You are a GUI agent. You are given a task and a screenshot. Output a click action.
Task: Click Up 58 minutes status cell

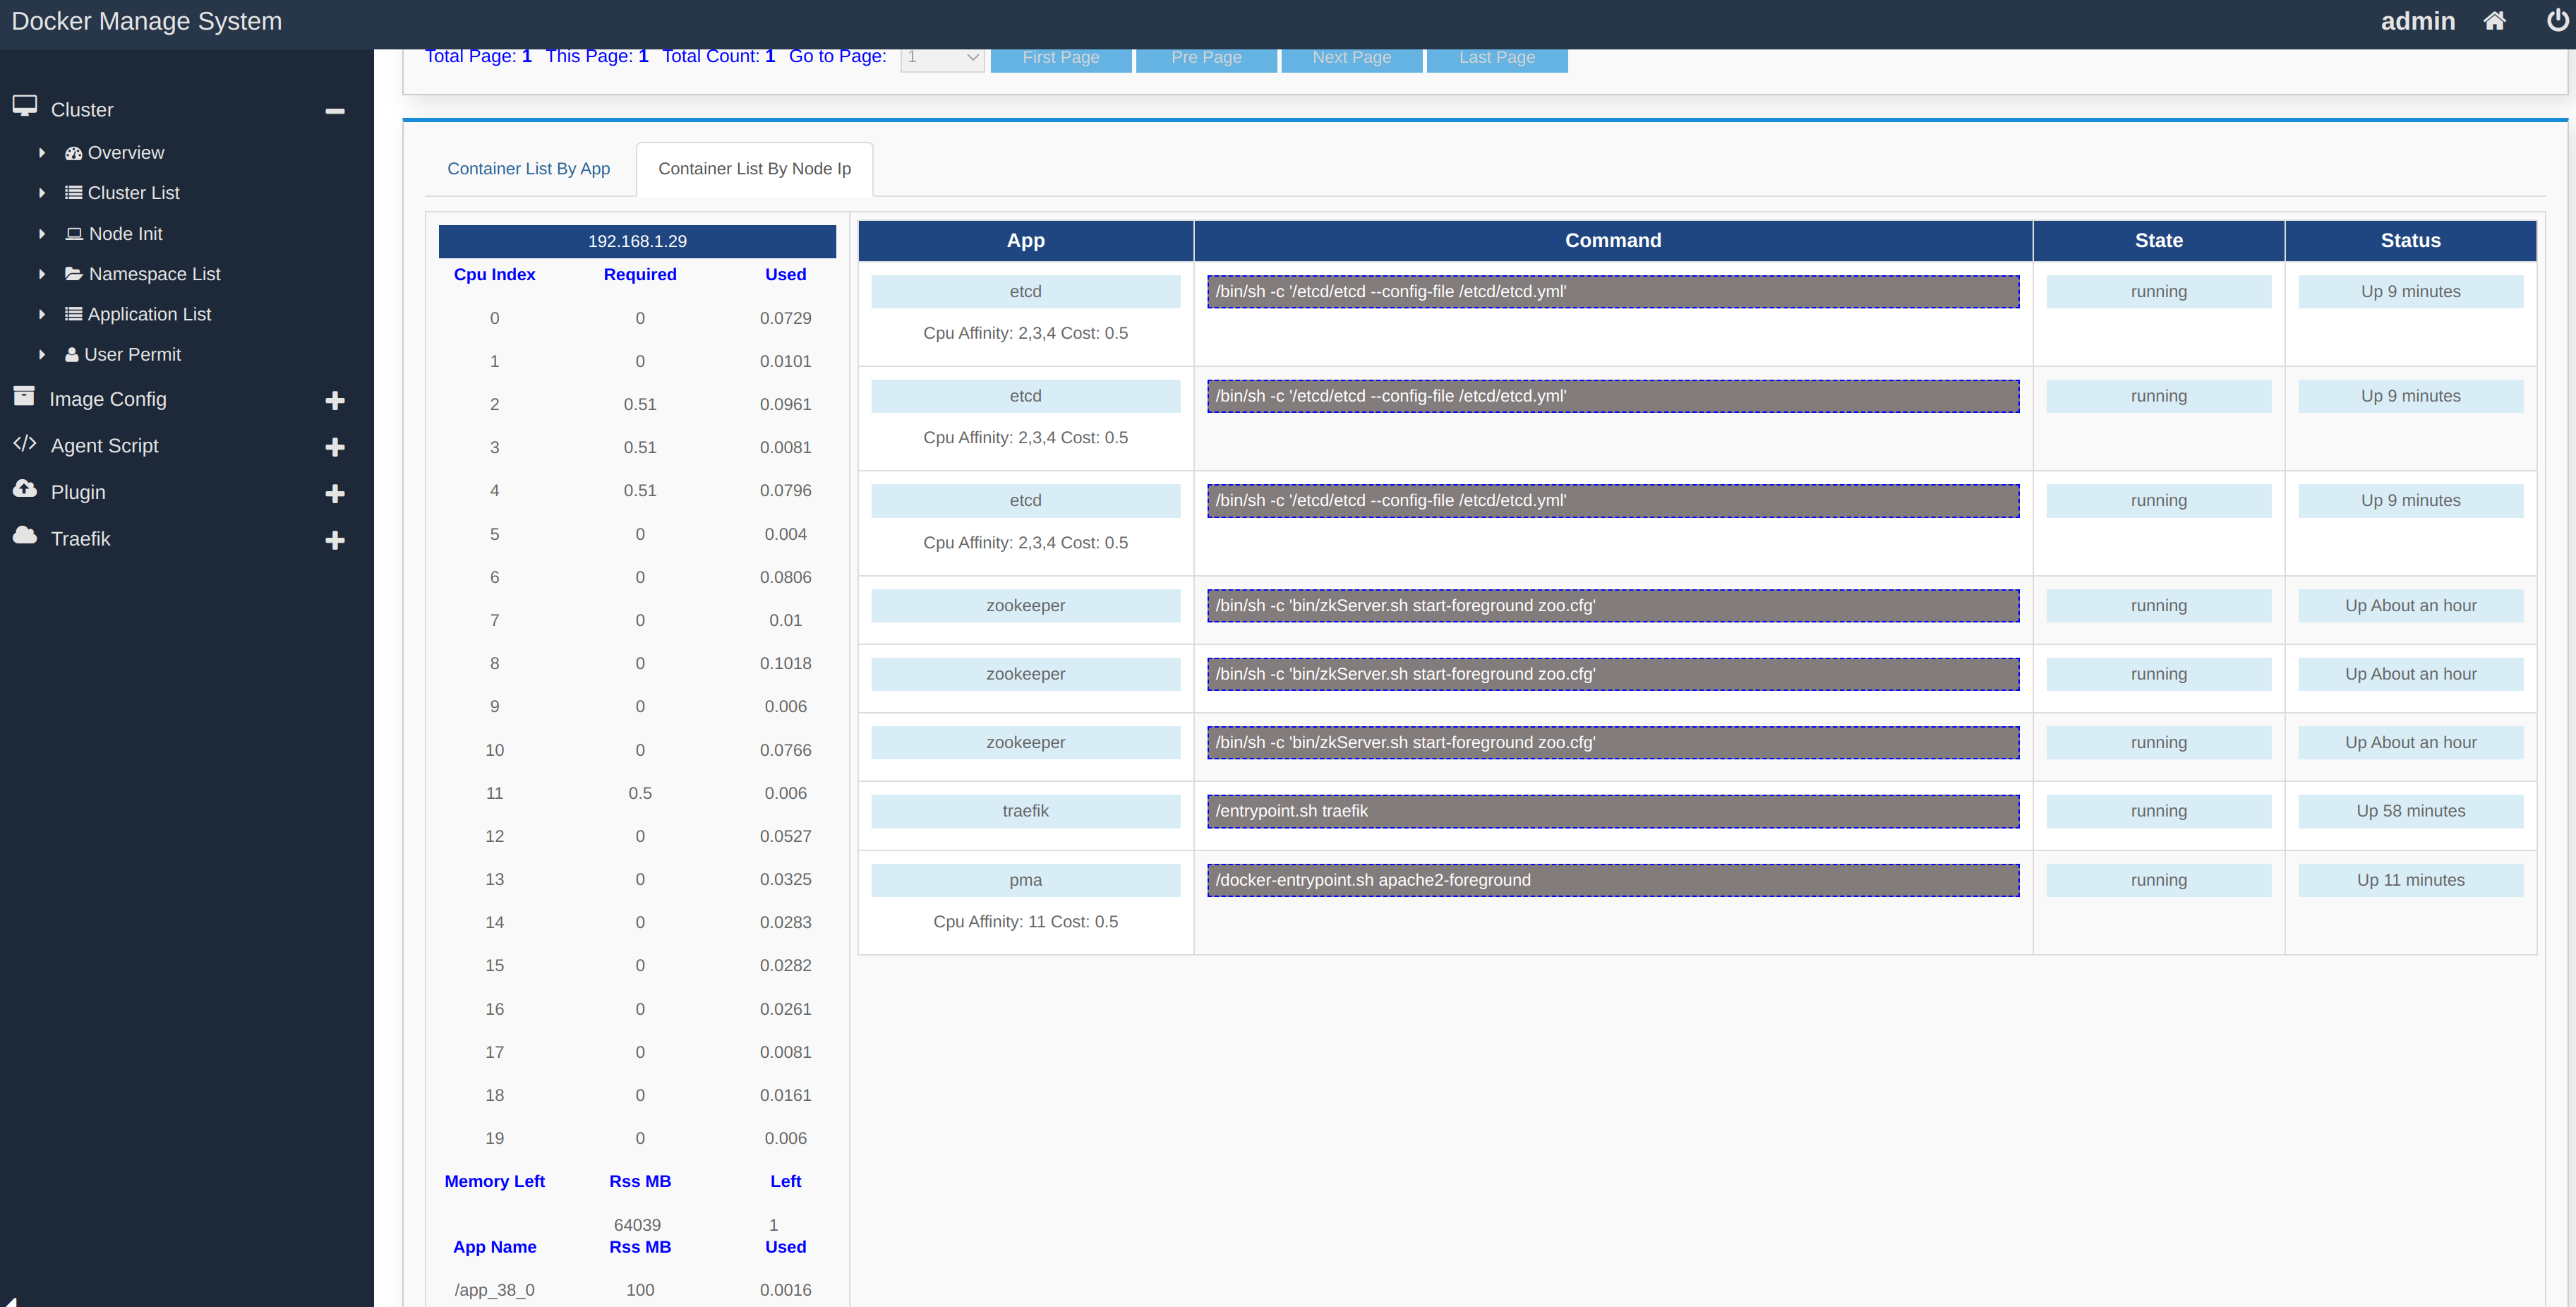pos(2410,811)
